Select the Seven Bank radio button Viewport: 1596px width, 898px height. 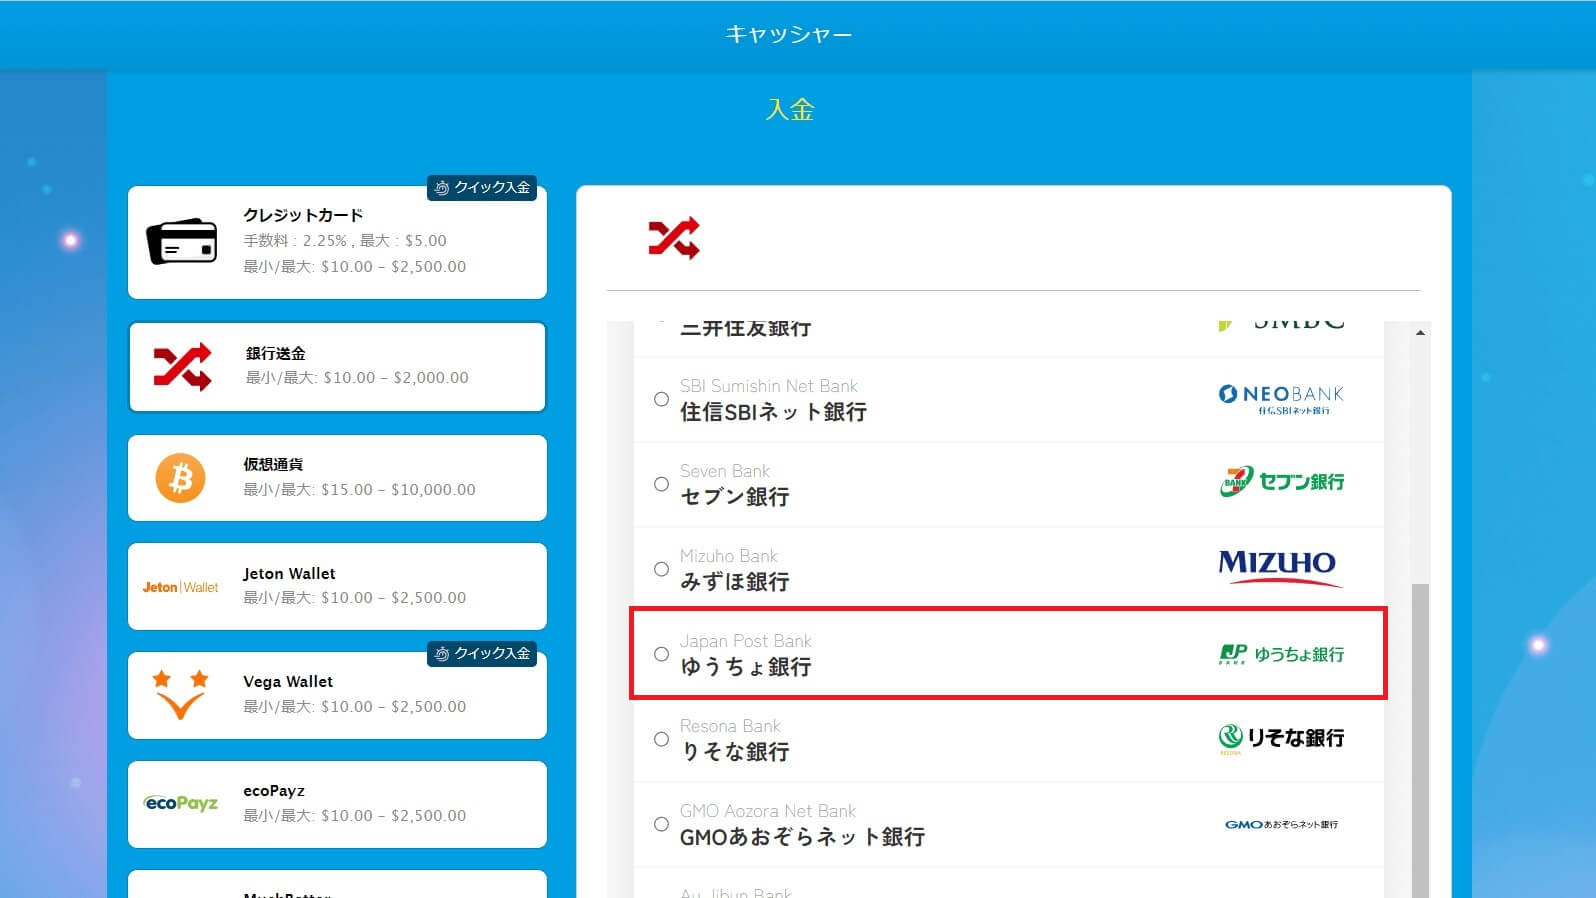coord(661,484)
